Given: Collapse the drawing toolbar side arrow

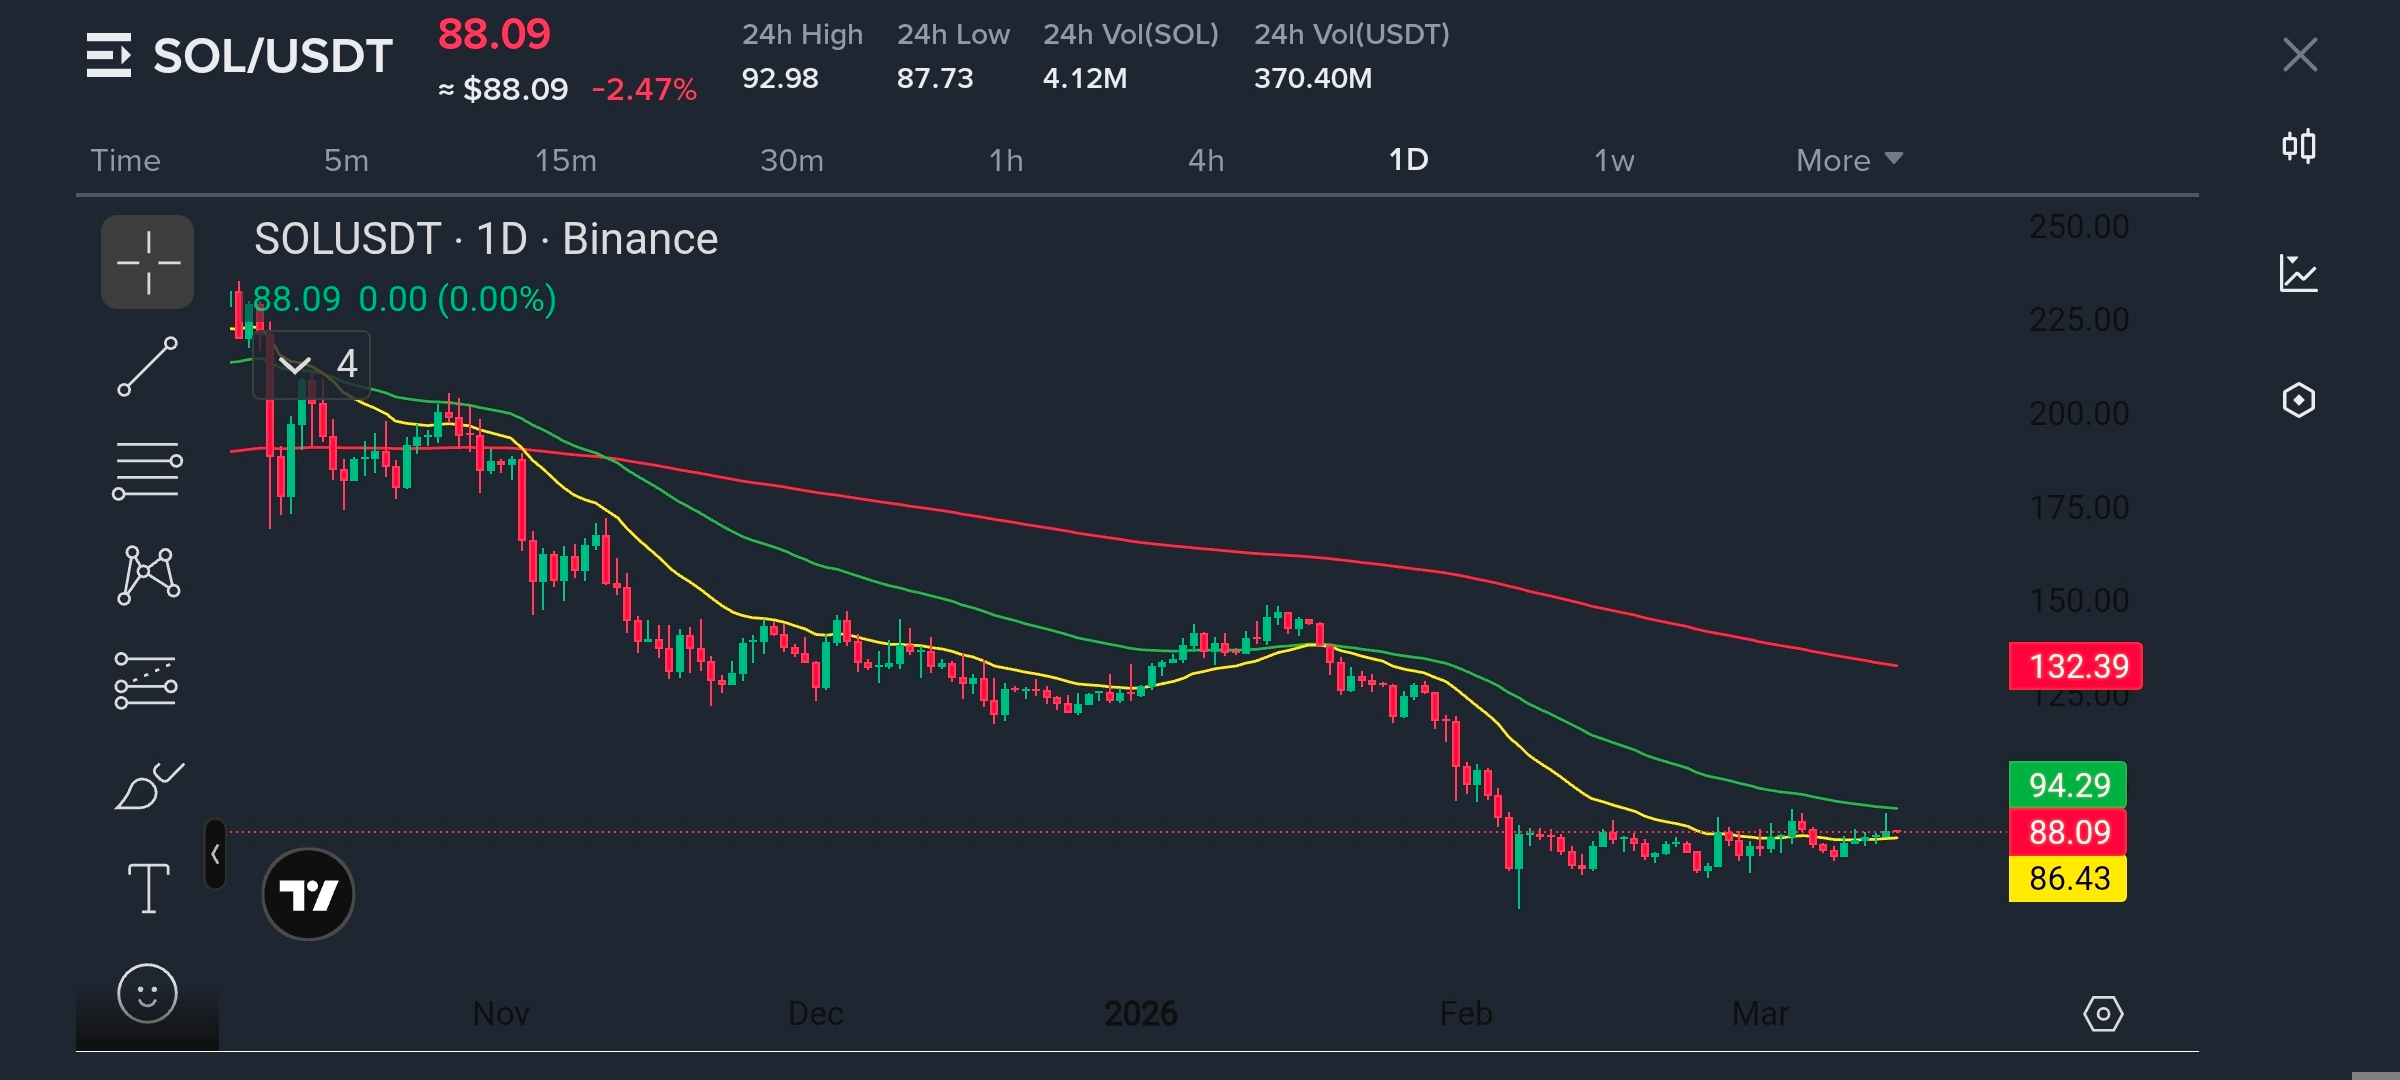Looking at the screenshot, I should [215, 854].
